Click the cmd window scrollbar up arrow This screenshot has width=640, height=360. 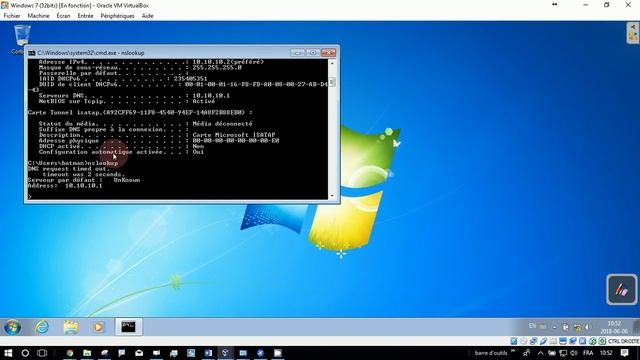(x=332, y=63)
